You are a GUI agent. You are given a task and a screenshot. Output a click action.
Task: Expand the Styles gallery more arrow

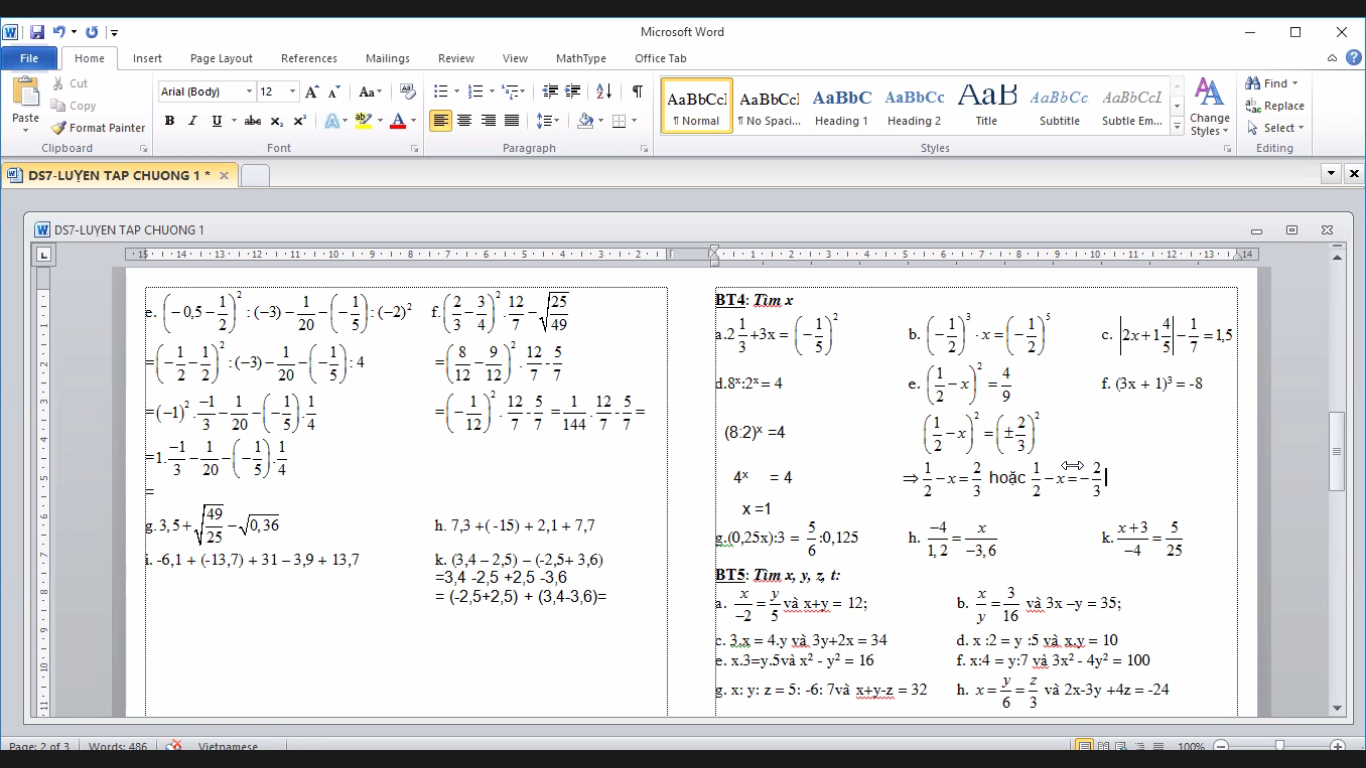coord(1177,127)
